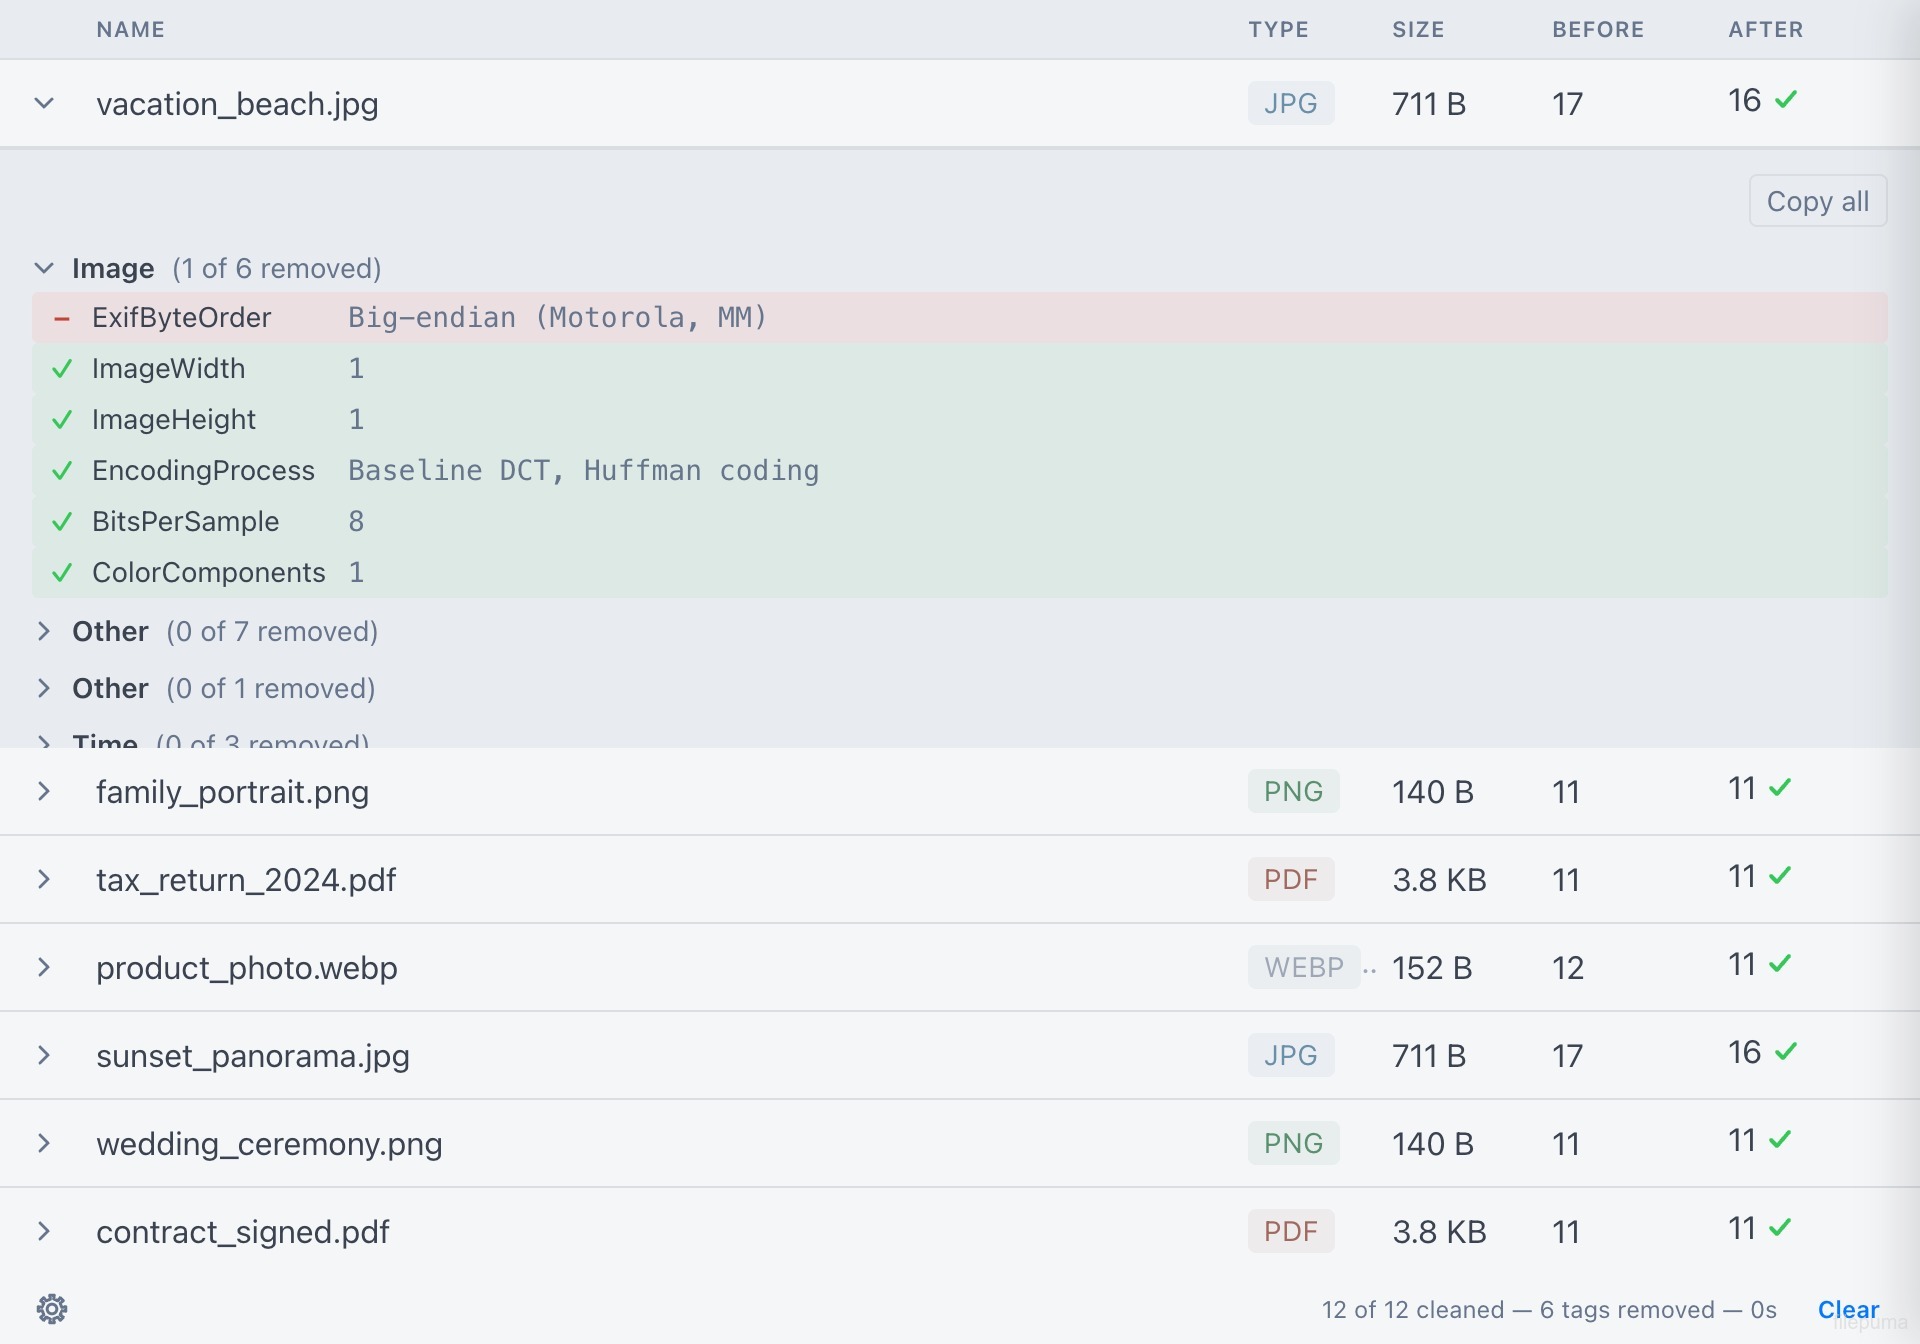Collapse the vacation_beach.jpg row
Viewport: 1920px width, 1344px height.
(44, 103)
